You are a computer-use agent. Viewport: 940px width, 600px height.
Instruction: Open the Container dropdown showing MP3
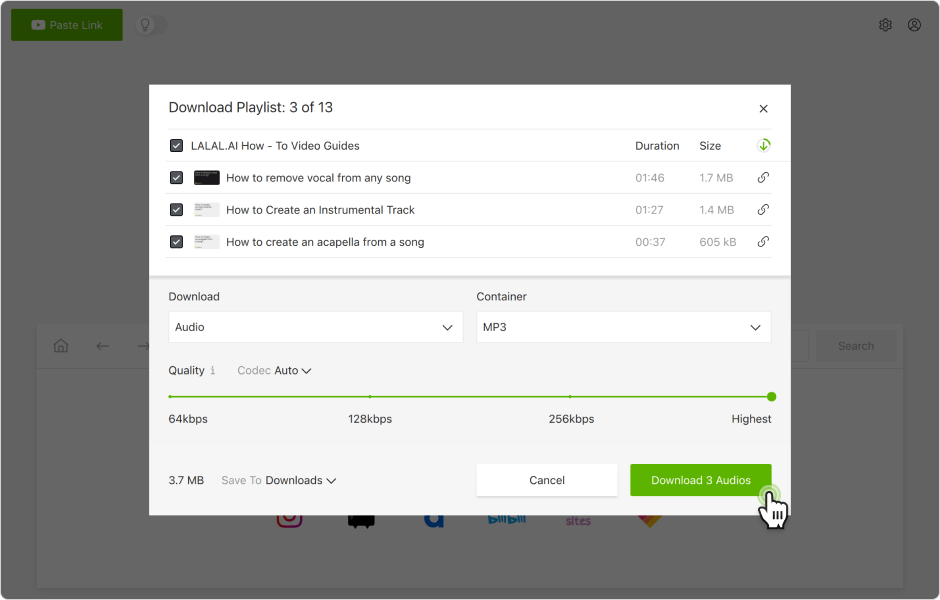tap(623, 327)
